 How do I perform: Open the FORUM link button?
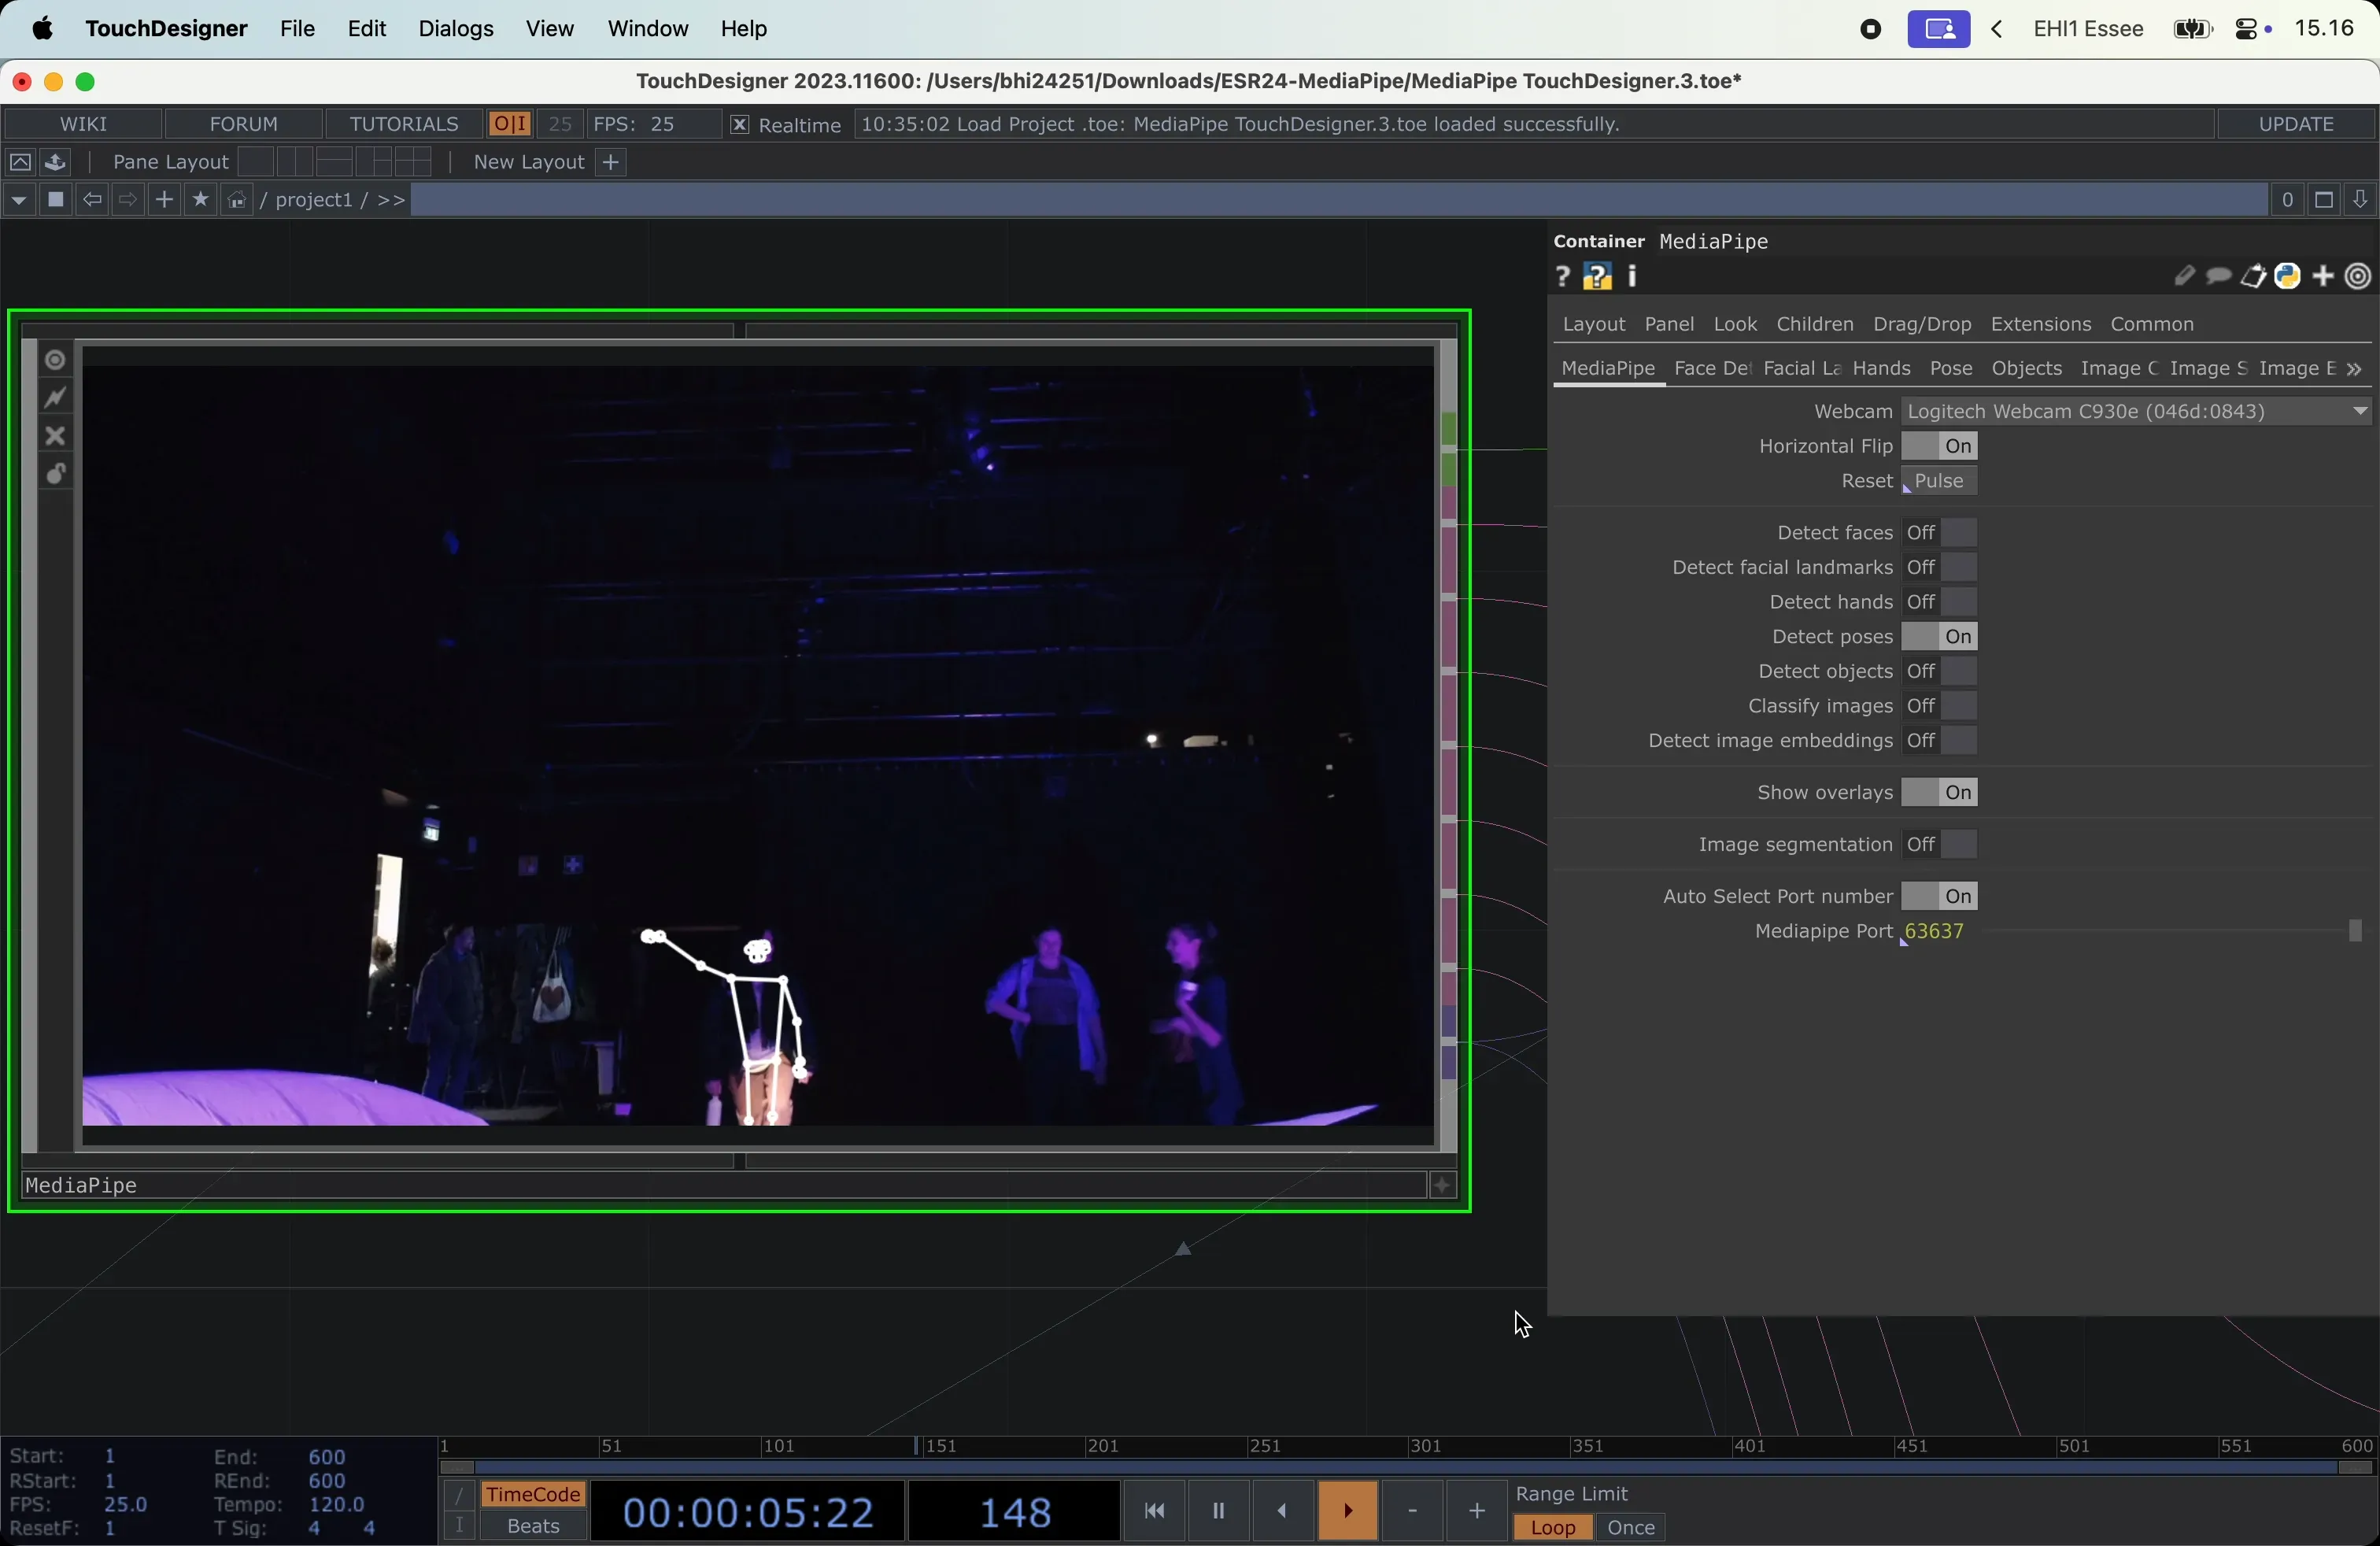pyautogui.click(x=244, y=124)
